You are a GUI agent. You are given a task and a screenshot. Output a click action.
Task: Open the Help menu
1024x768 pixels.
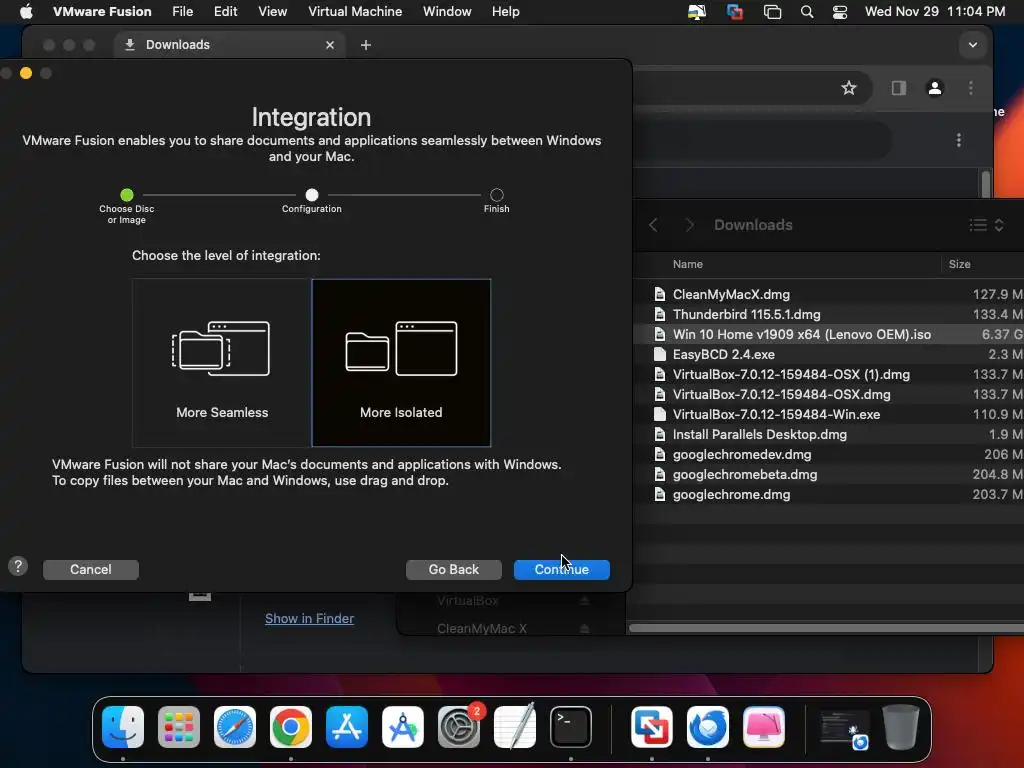(x=505, y=11)
